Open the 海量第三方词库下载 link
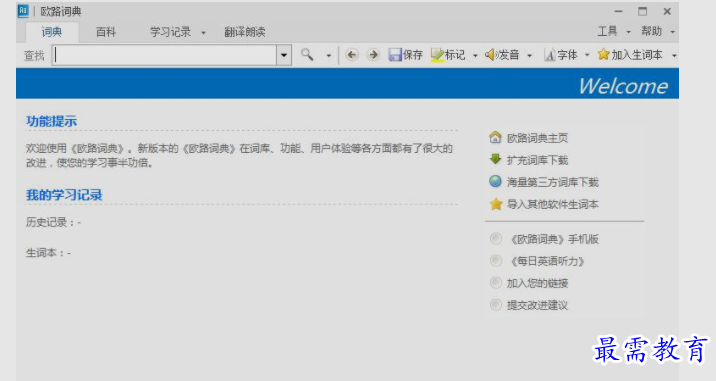This screenshot has width=716, height=381. tap(553, 182)
